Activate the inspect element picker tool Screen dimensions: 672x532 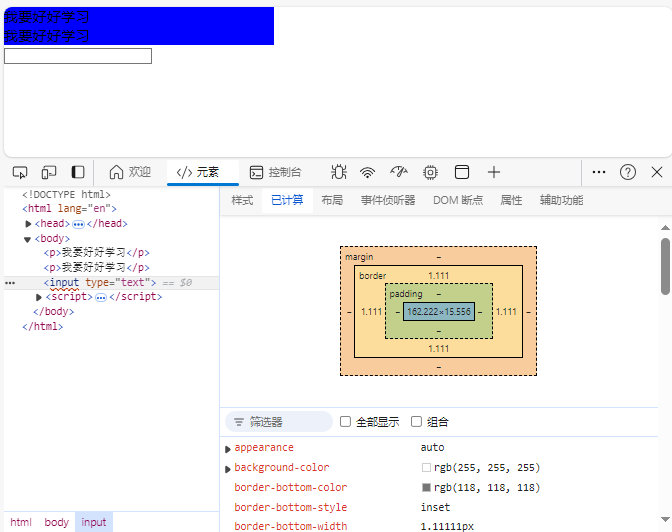coord(20,172)
